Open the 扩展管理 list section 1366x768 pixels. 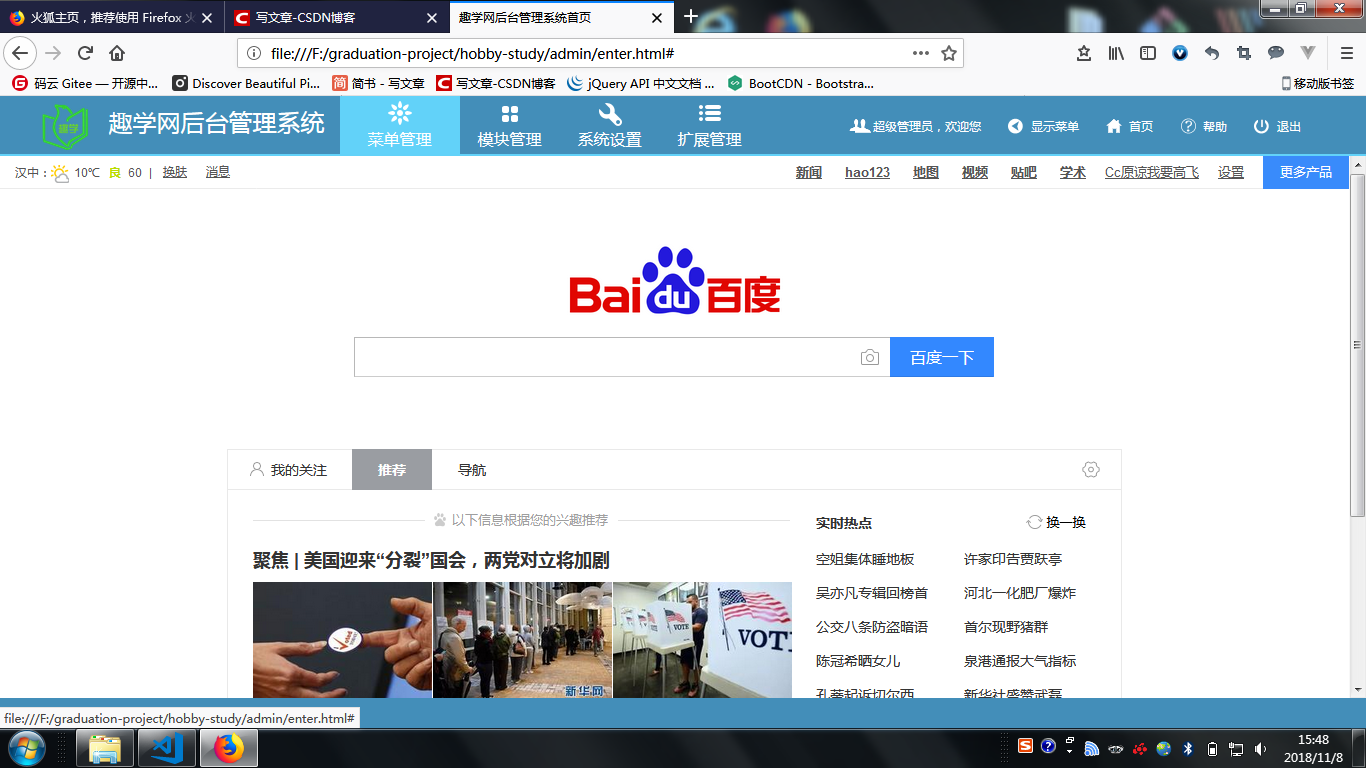click(710, 125)
